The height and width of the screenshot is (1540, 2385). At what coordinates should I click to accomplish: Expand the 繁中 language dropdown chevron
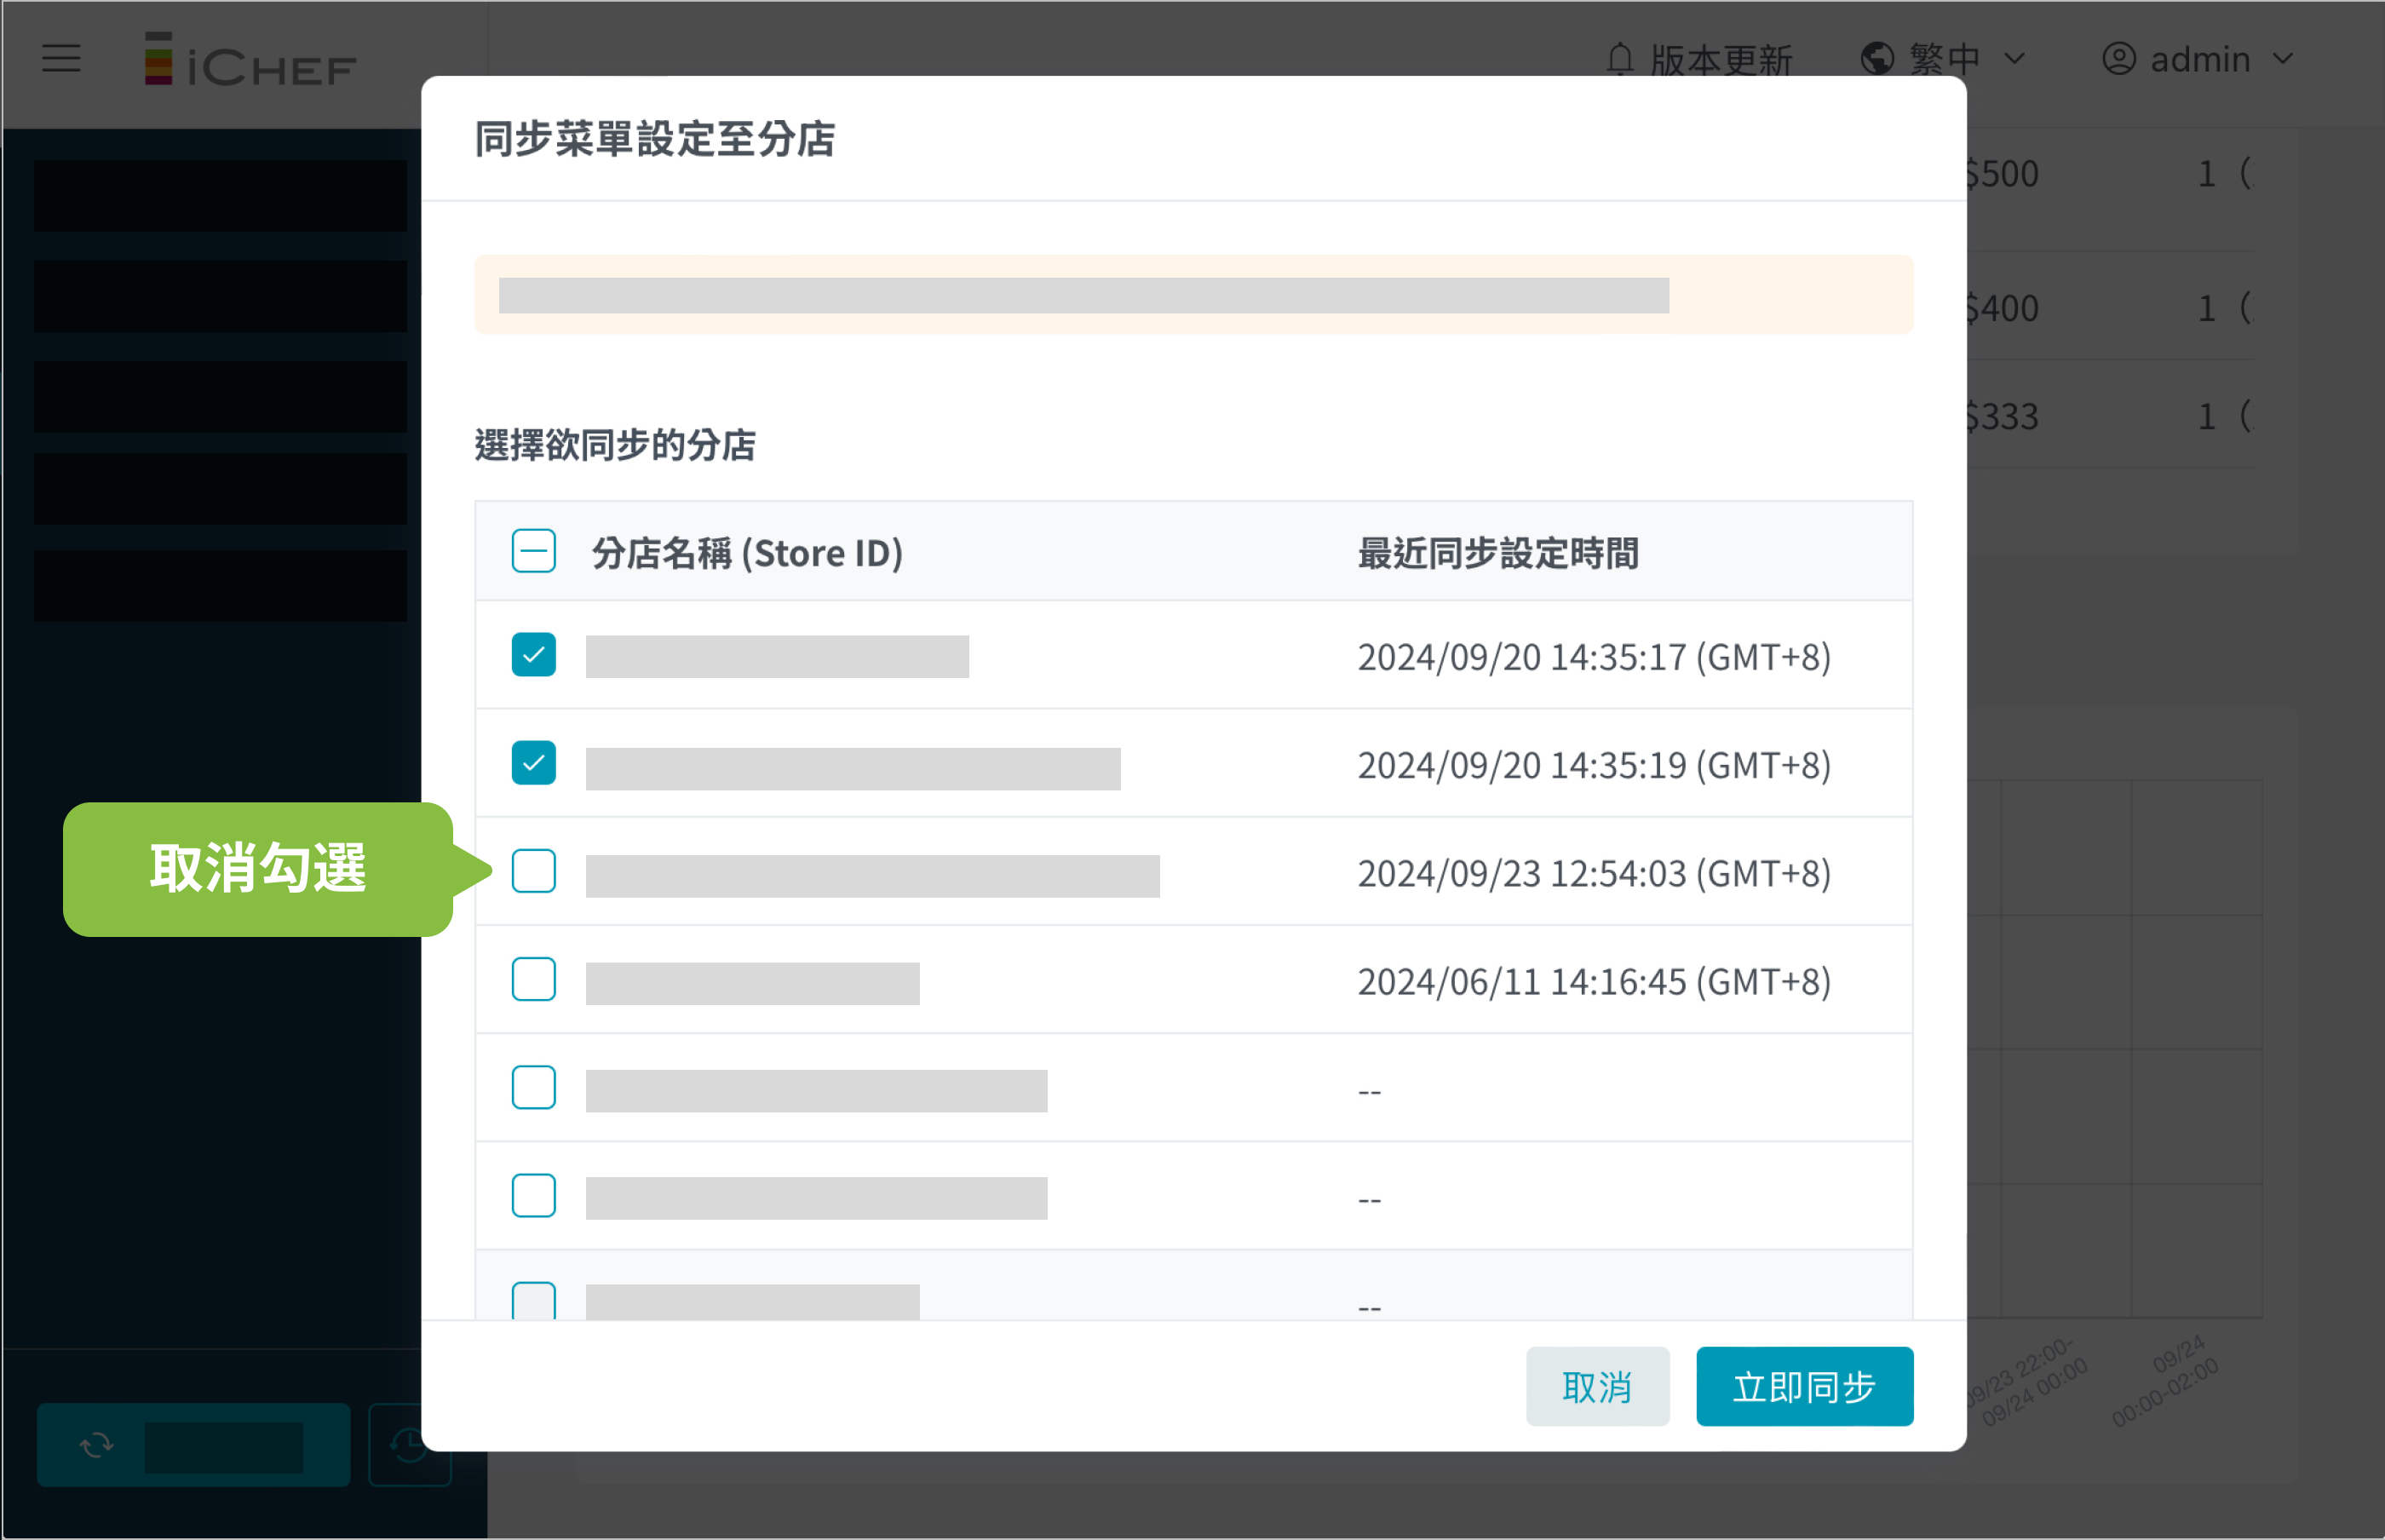point(2015,59)
